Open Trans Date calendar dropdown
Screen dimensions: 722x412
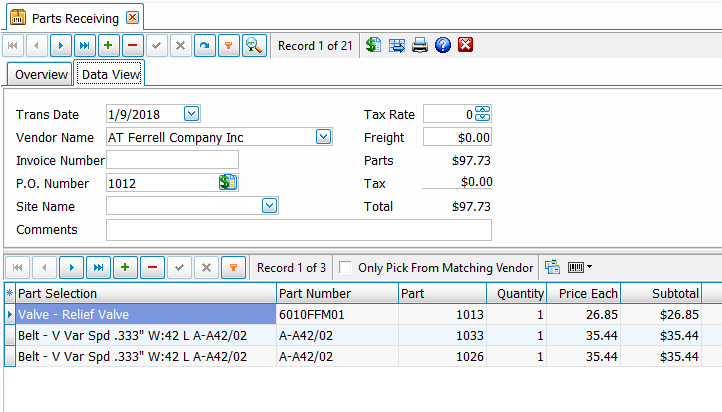[192, 113]
